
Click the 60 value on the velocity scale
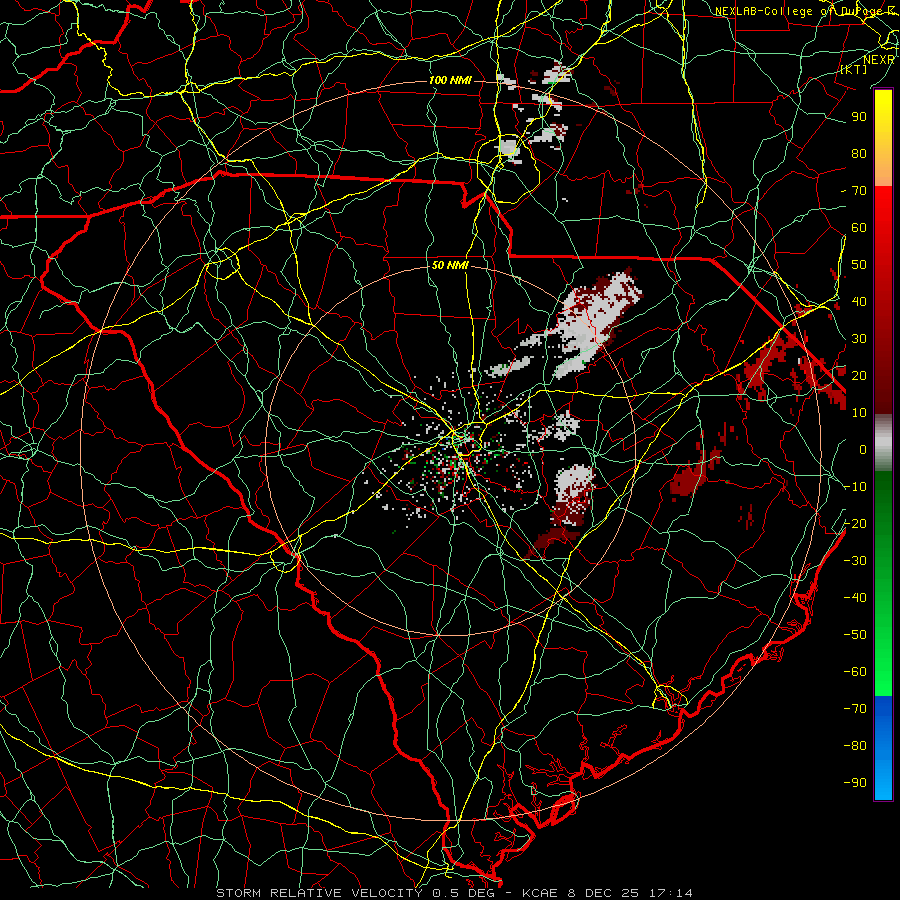(859, 228)
